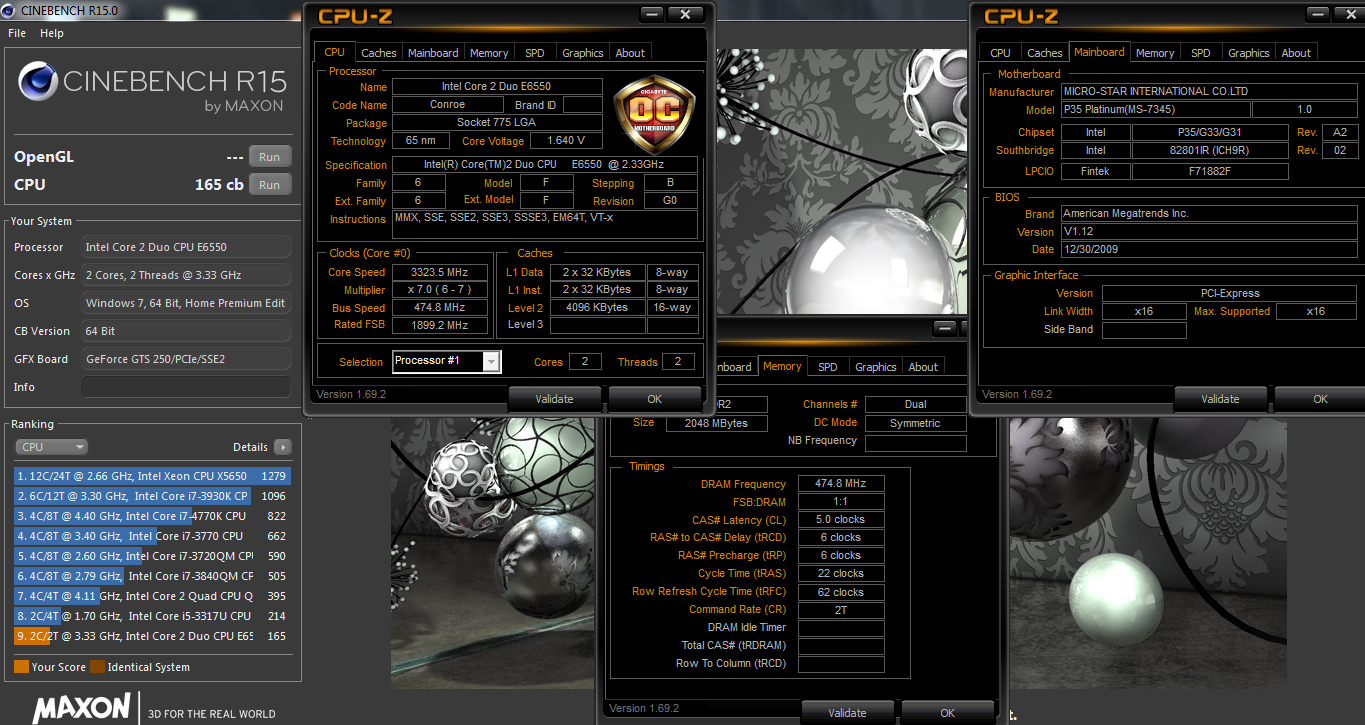Image resolution: width=1365 pixels, height=725 pixels.
Task: Switch to Graphics tab in left CPU-Z window
Action: [x=583, y=53]
